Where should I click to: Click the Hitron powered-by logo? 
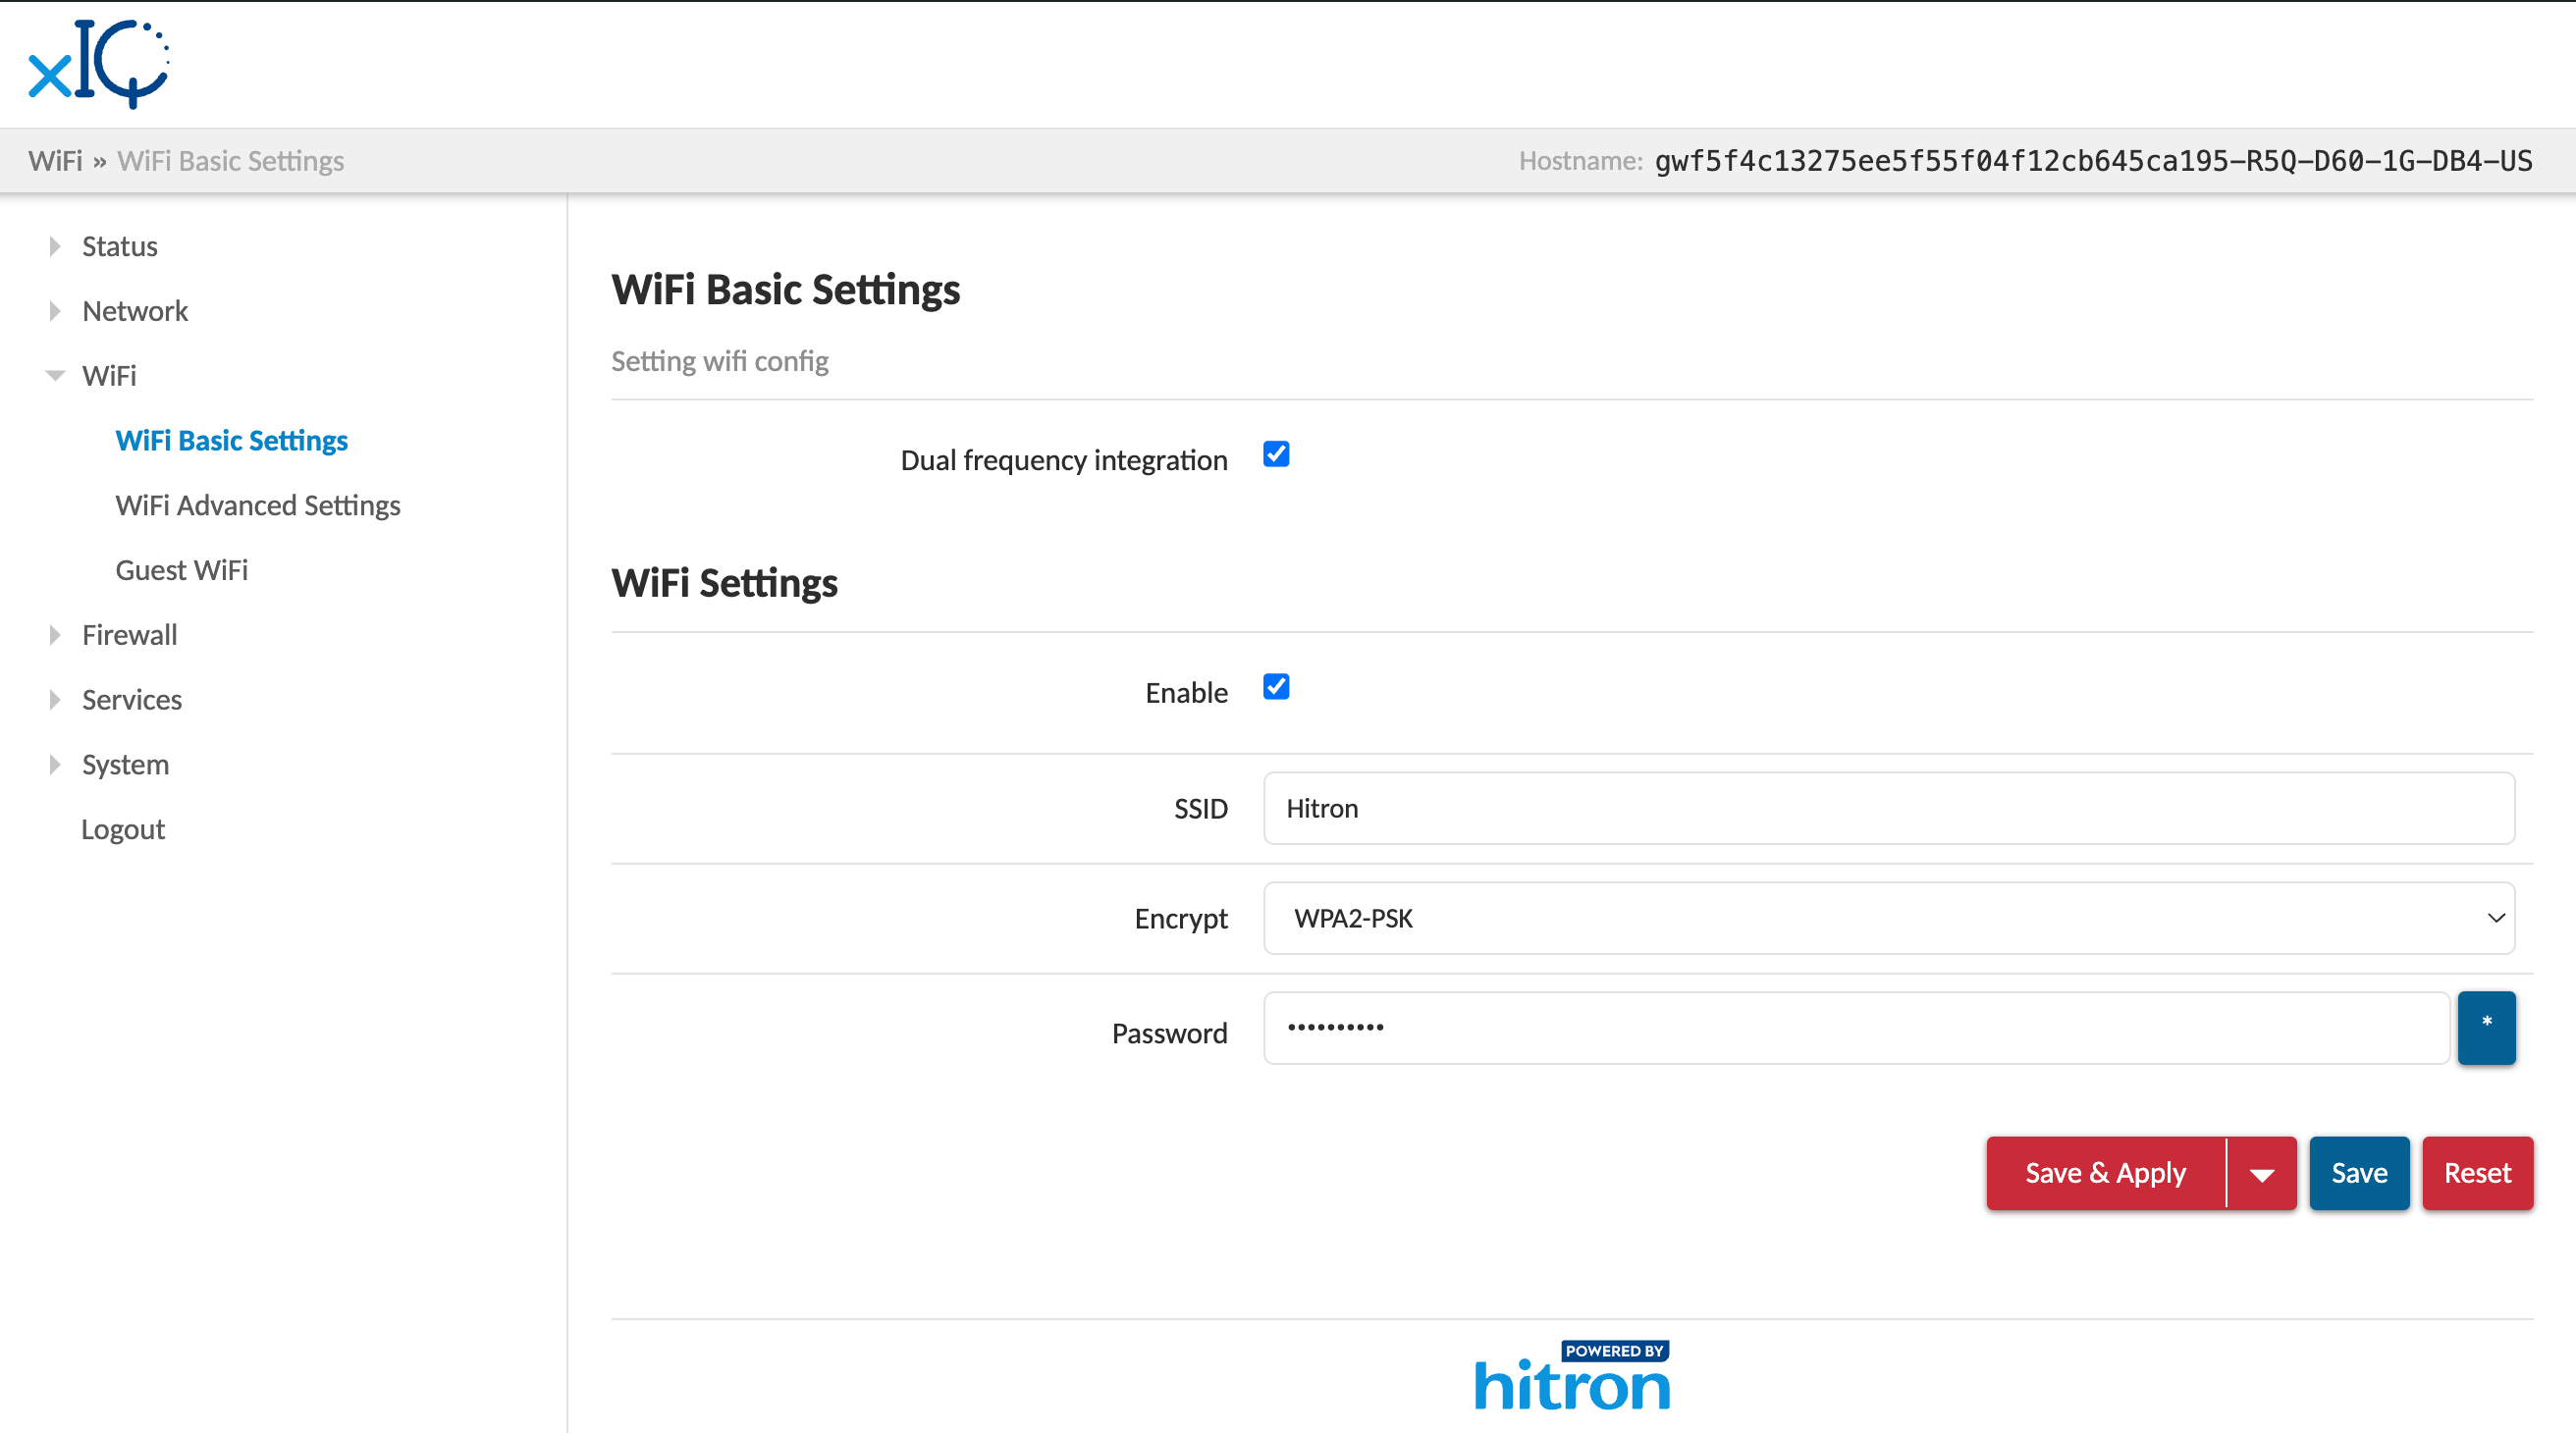(1572, 1376)
